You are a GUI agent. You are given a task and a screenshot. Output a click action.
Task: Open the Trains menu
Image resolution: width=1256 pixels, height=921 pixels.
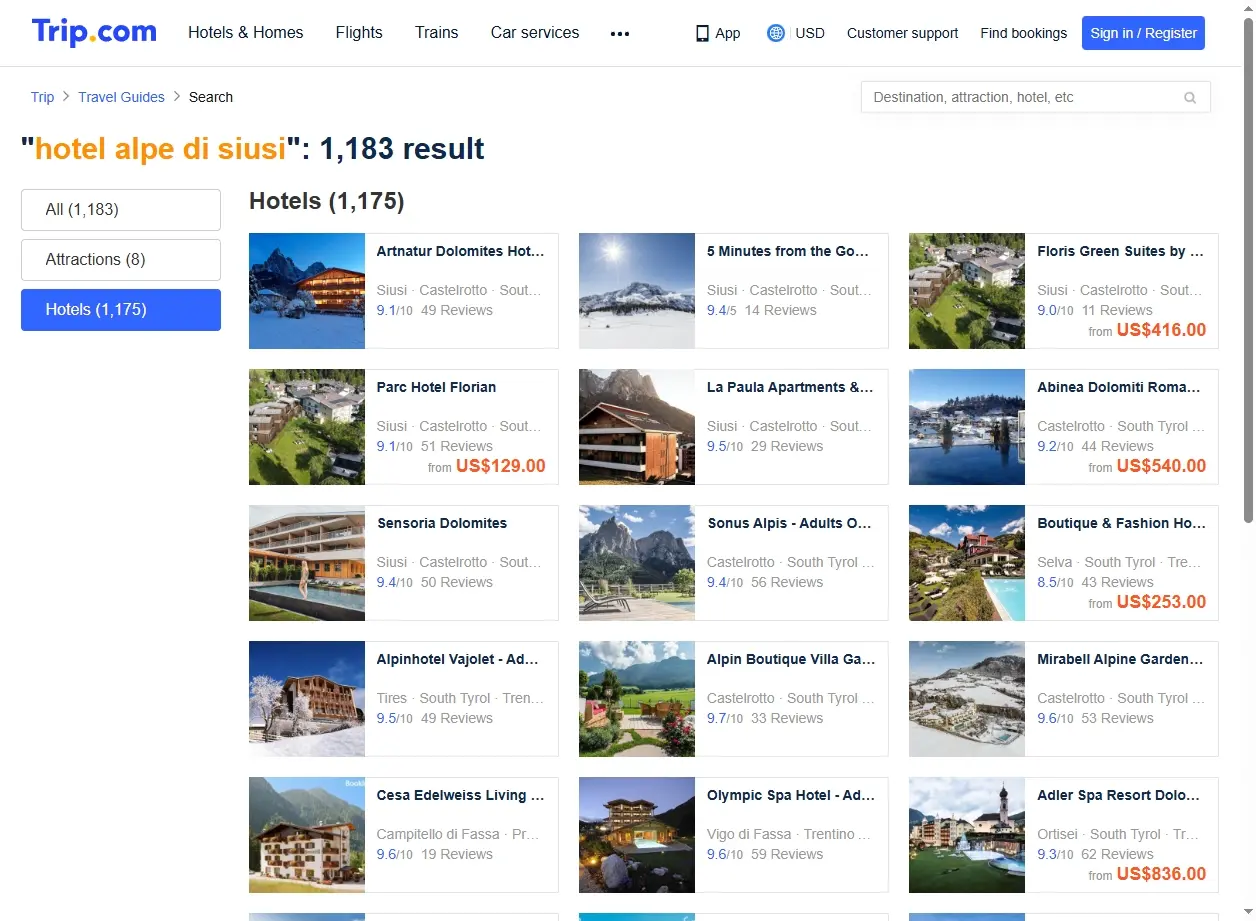click(437, 32)
